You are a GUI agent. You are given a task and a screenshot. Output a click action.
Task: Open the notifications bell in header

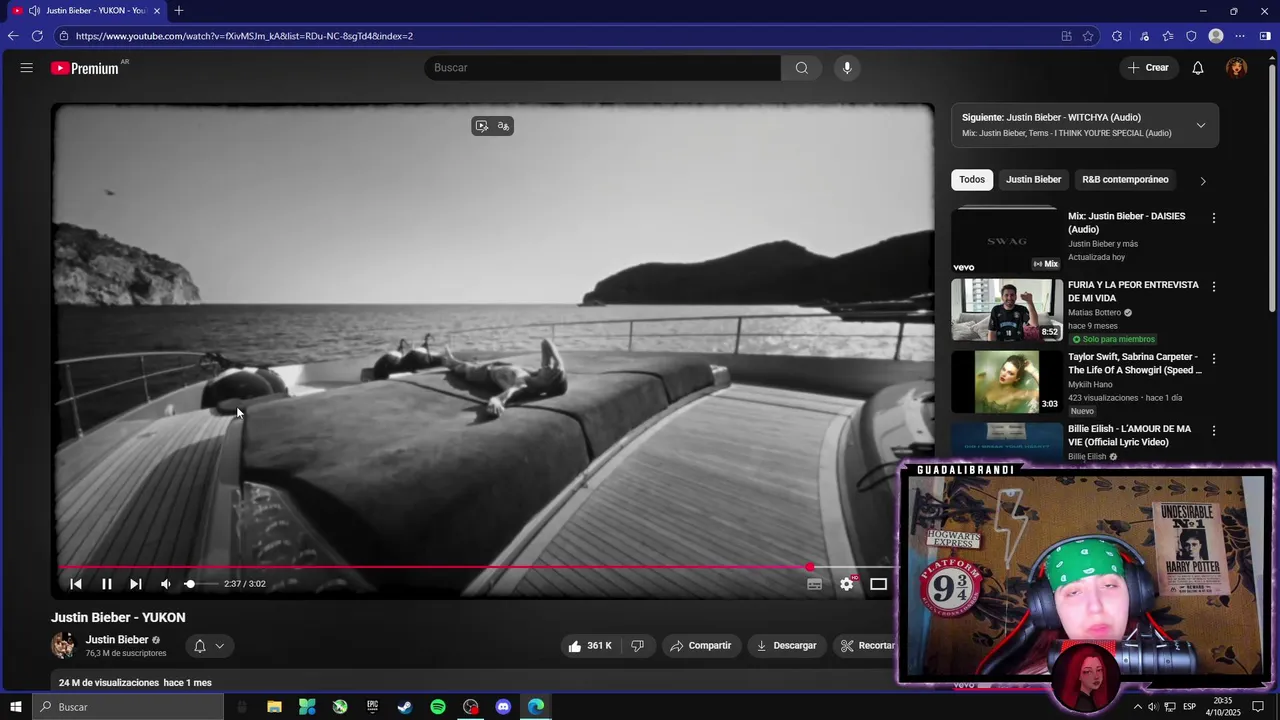click(1197, 68)
